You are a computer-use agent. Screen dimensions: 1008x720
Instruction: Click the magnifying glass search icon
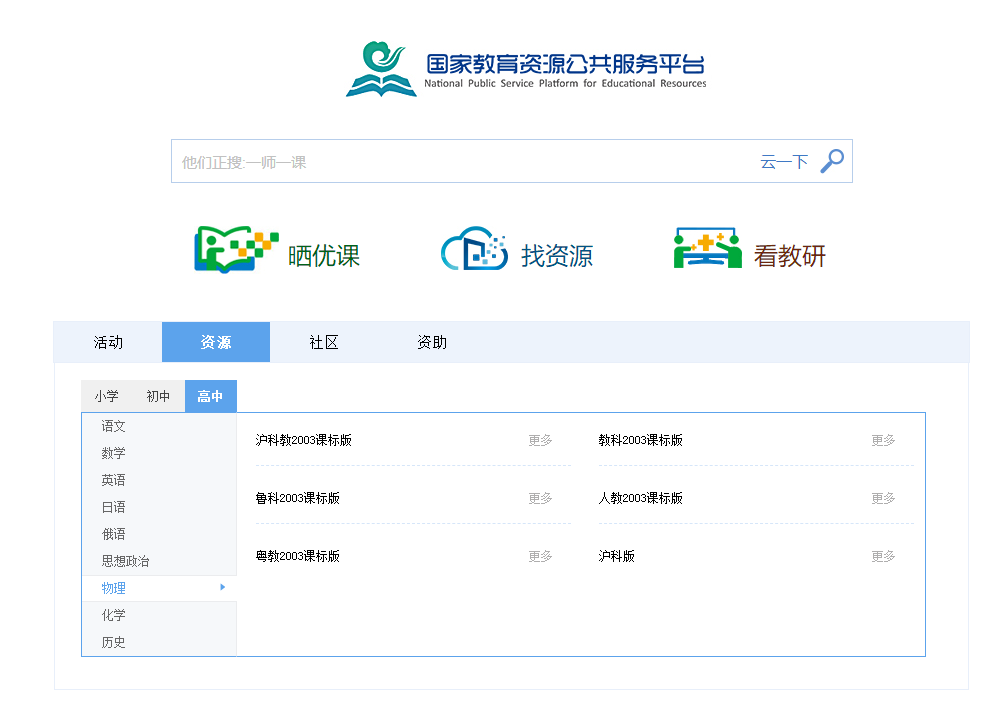(x=832, y=161)
